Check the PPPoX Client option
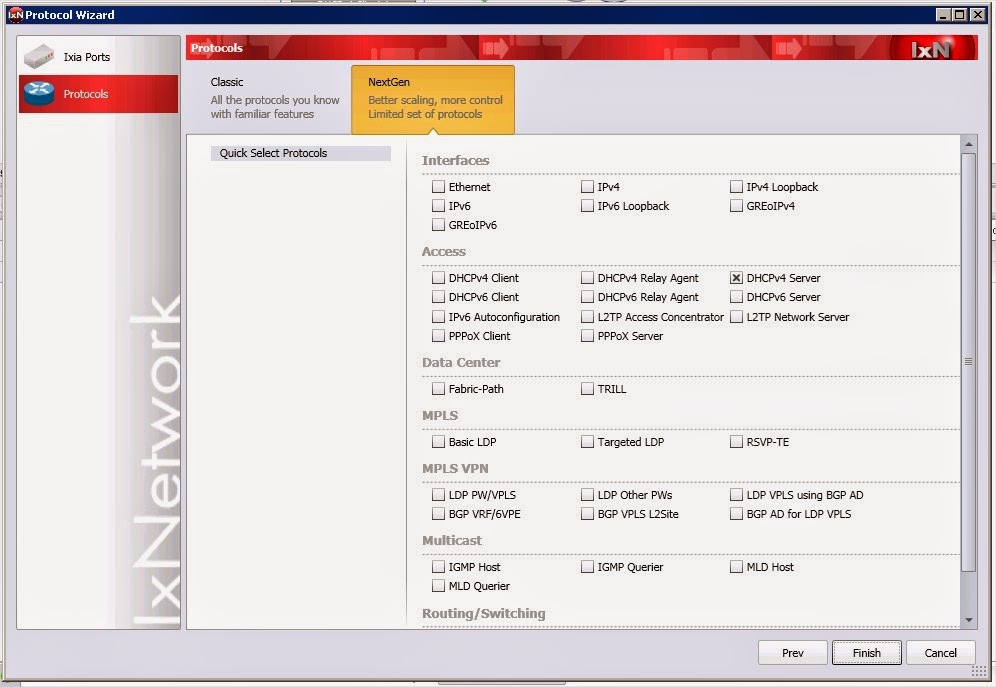 [438, 336]
